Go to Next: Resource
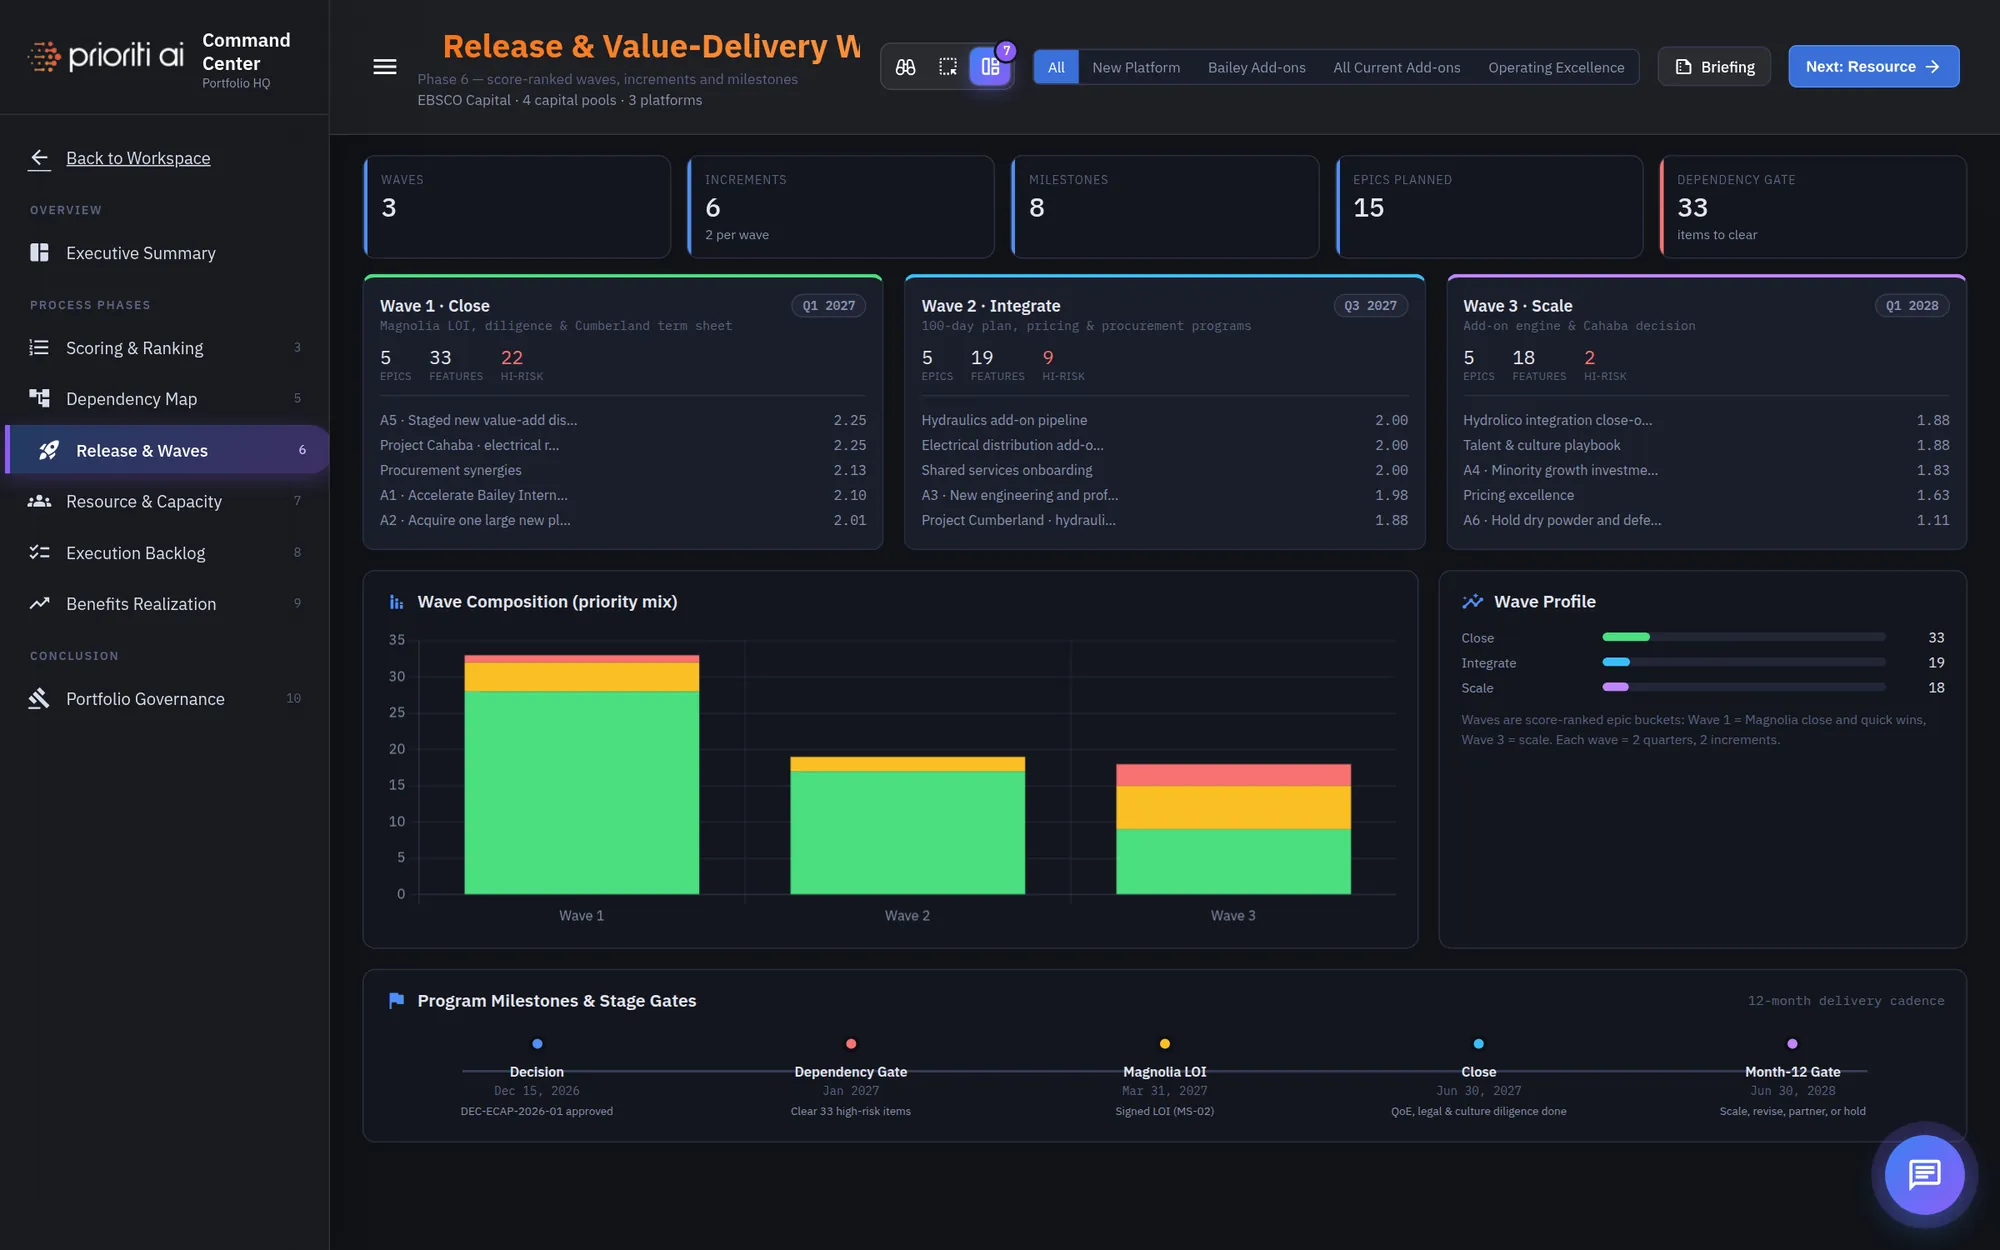The width and height of the screenshot is (2000, 1250). tap(1873, 67)
